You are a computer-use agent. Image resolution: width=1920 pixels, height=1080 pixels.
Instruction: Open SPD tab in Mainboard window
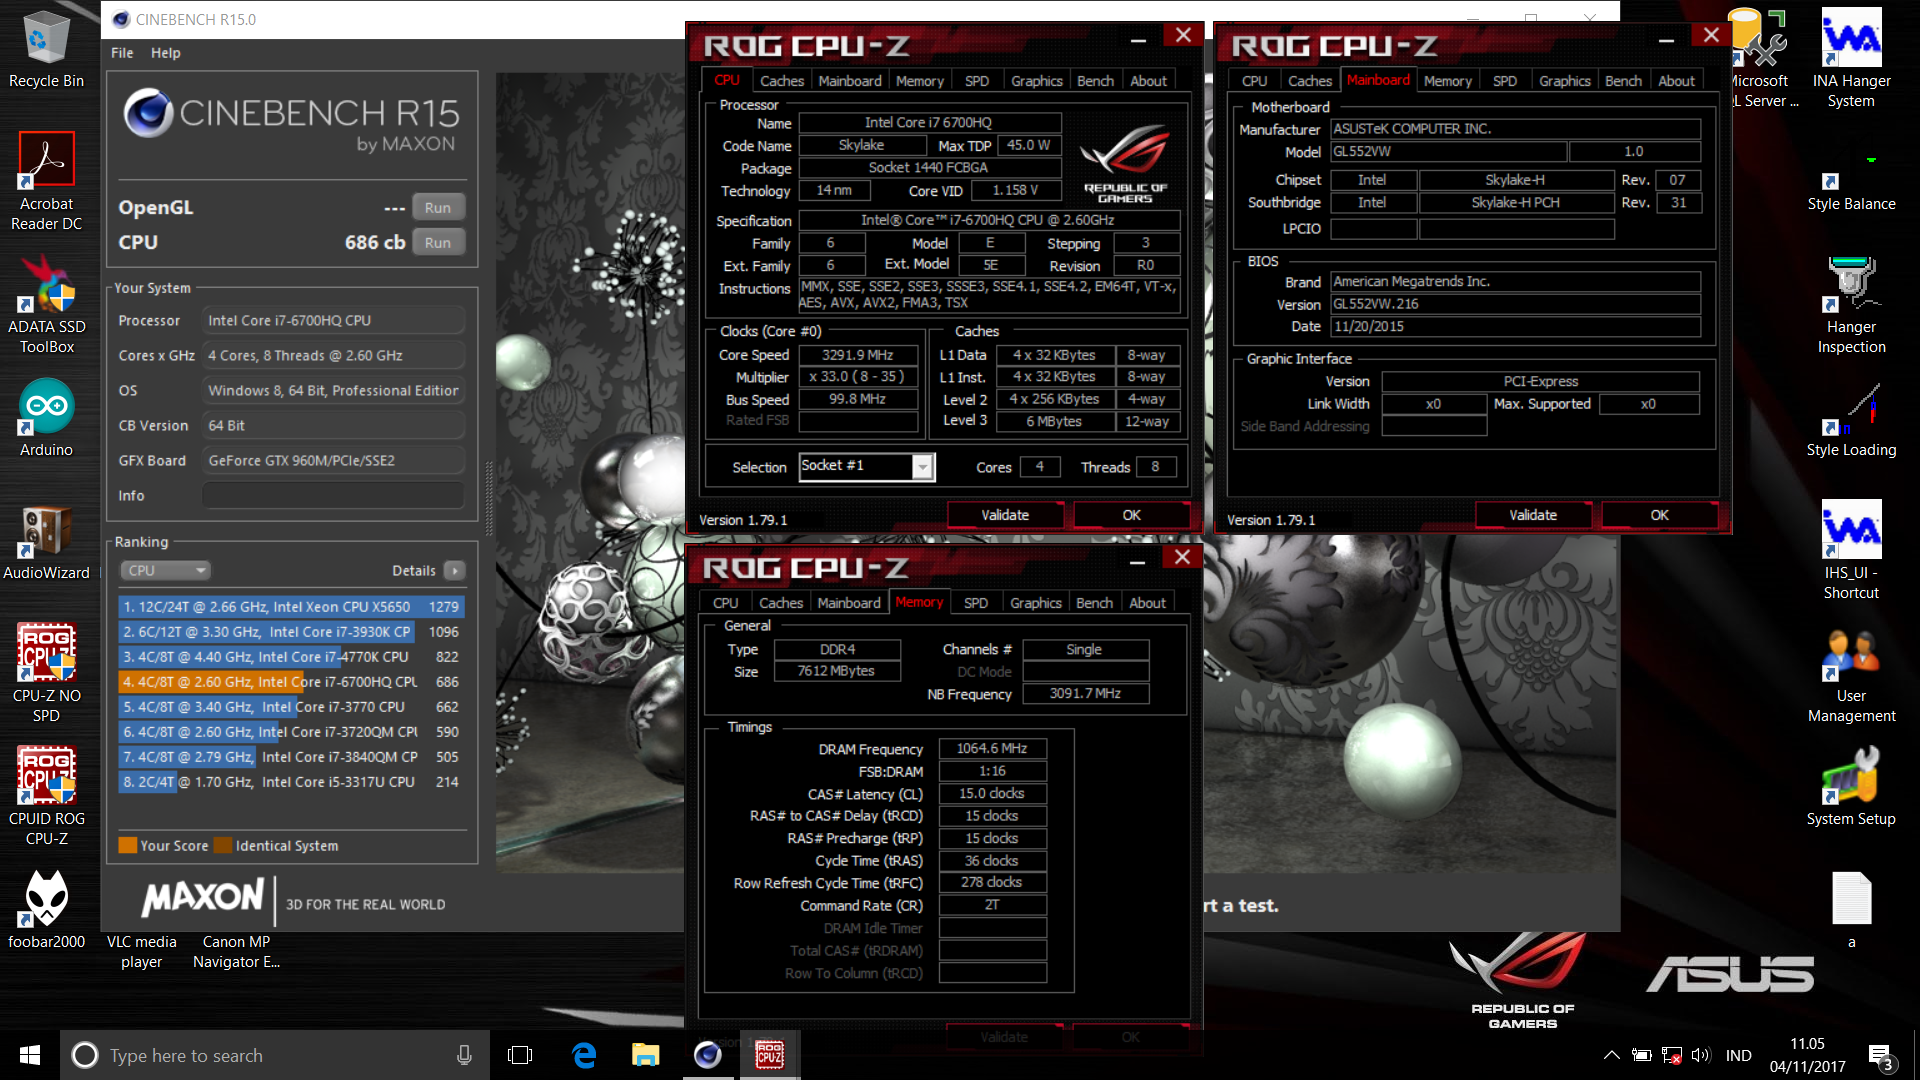(1505, 81)
